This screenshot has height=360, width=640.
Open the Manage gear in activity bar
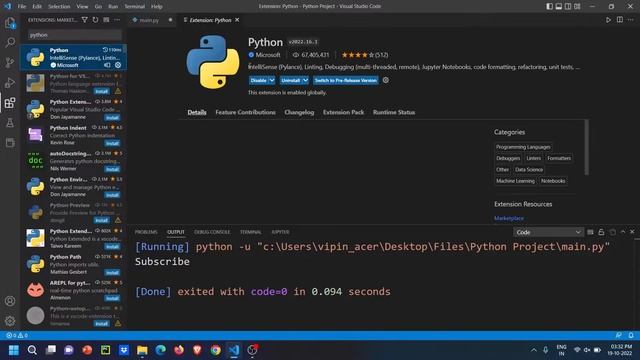10,321
